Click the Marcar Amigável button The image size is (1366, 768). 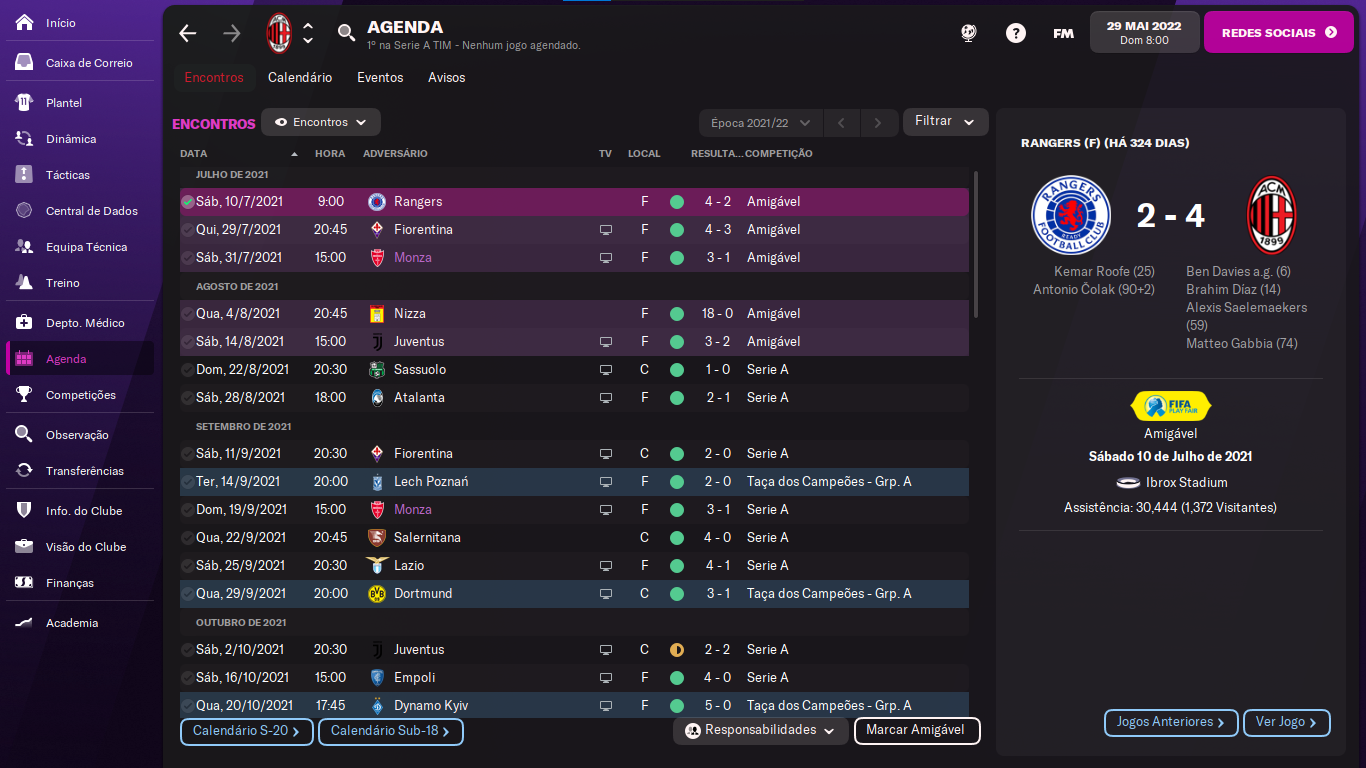pyautogui.click(x=916, y=730)
